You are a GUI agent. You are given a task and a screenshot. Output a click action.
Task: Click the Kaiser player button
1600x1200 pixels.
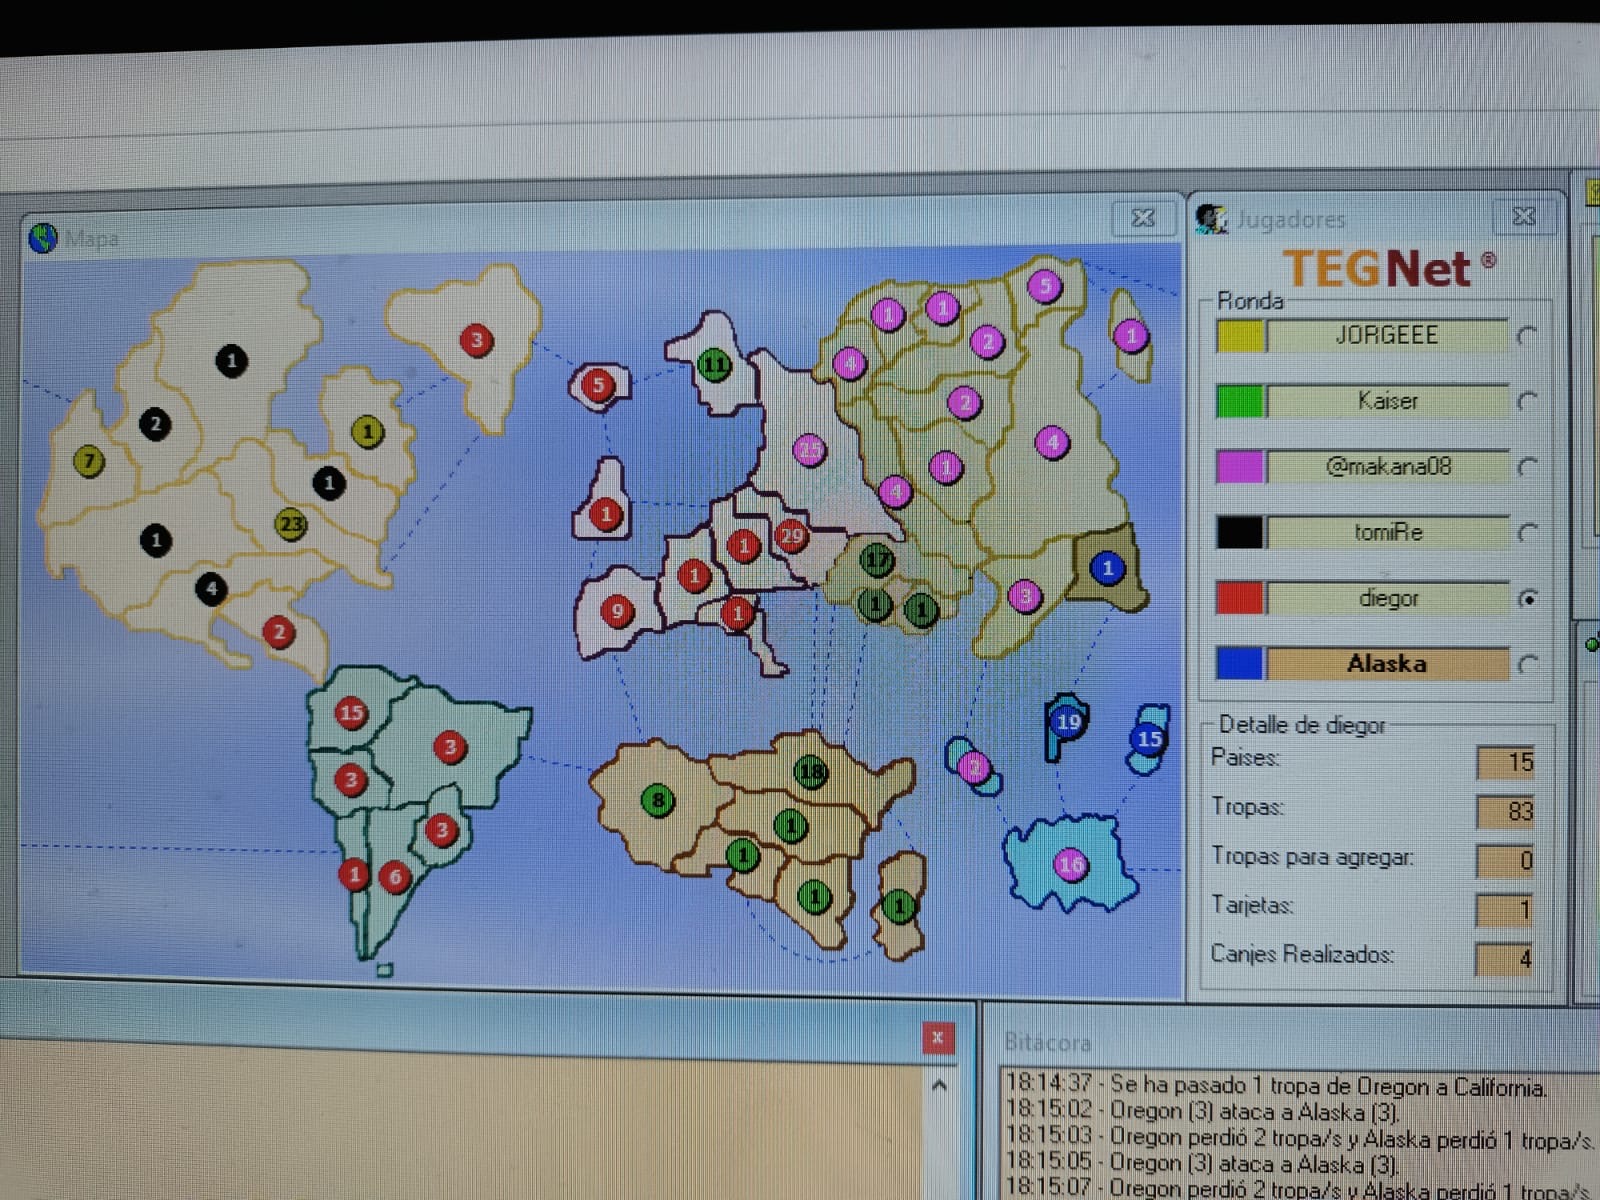(1387, 401)
